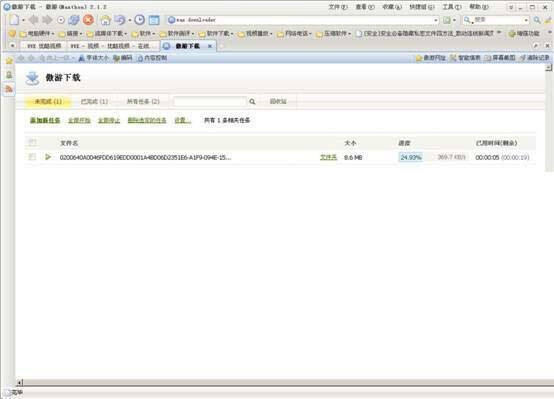Image resolution: width=554 pixels, height=399 pixels.
Task: Check the checkbox beside the downloading file
Action: pos(32,157)
